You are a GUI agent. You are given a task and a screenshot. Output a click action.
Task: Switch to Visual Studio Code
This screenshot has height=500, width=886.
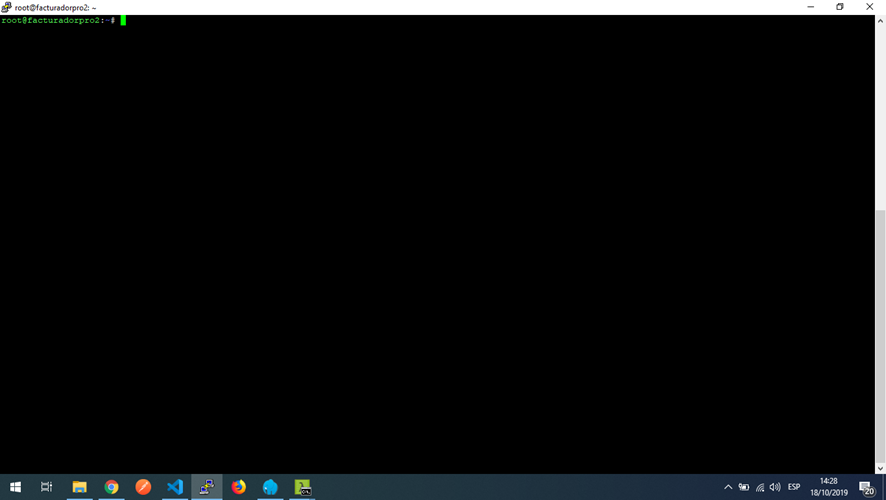coord(175,487)
